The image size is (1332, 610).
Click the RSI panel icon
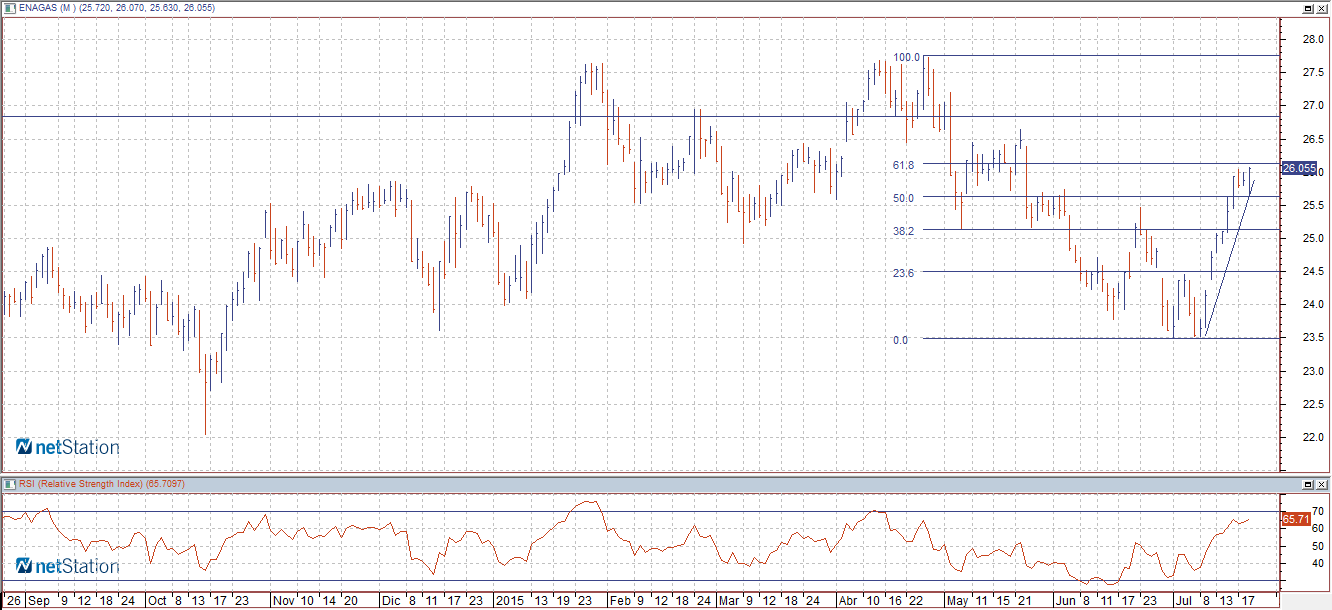click(7, 484)
